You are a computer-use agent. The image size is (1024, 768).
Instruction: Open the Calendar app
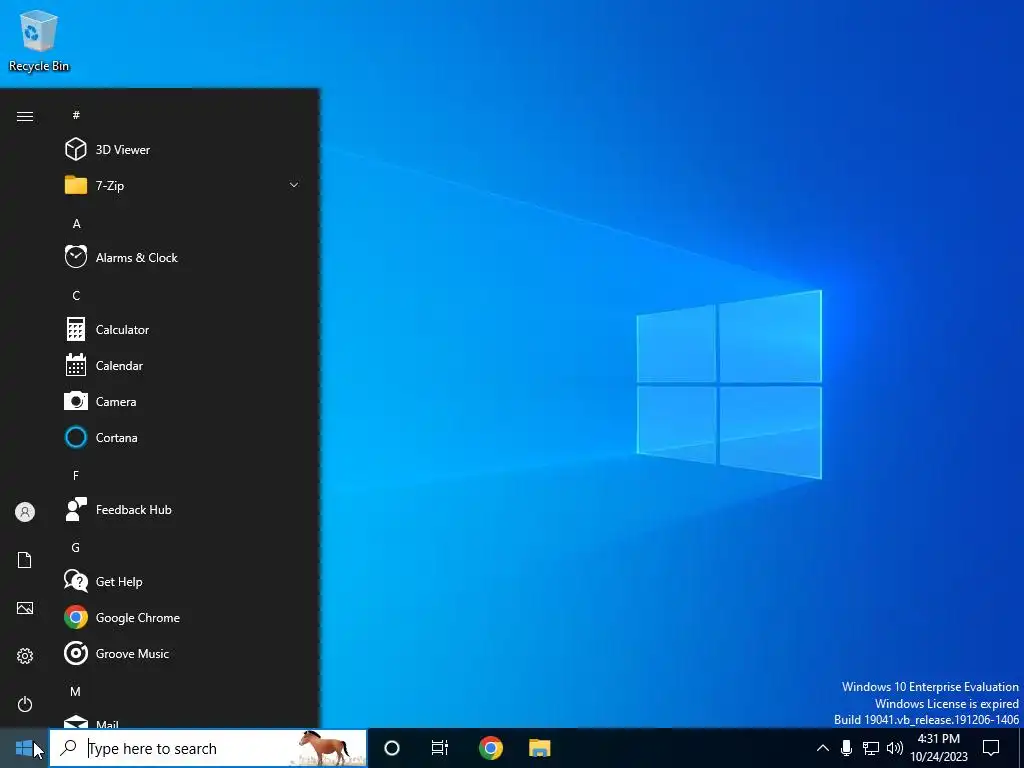point(183,366)
